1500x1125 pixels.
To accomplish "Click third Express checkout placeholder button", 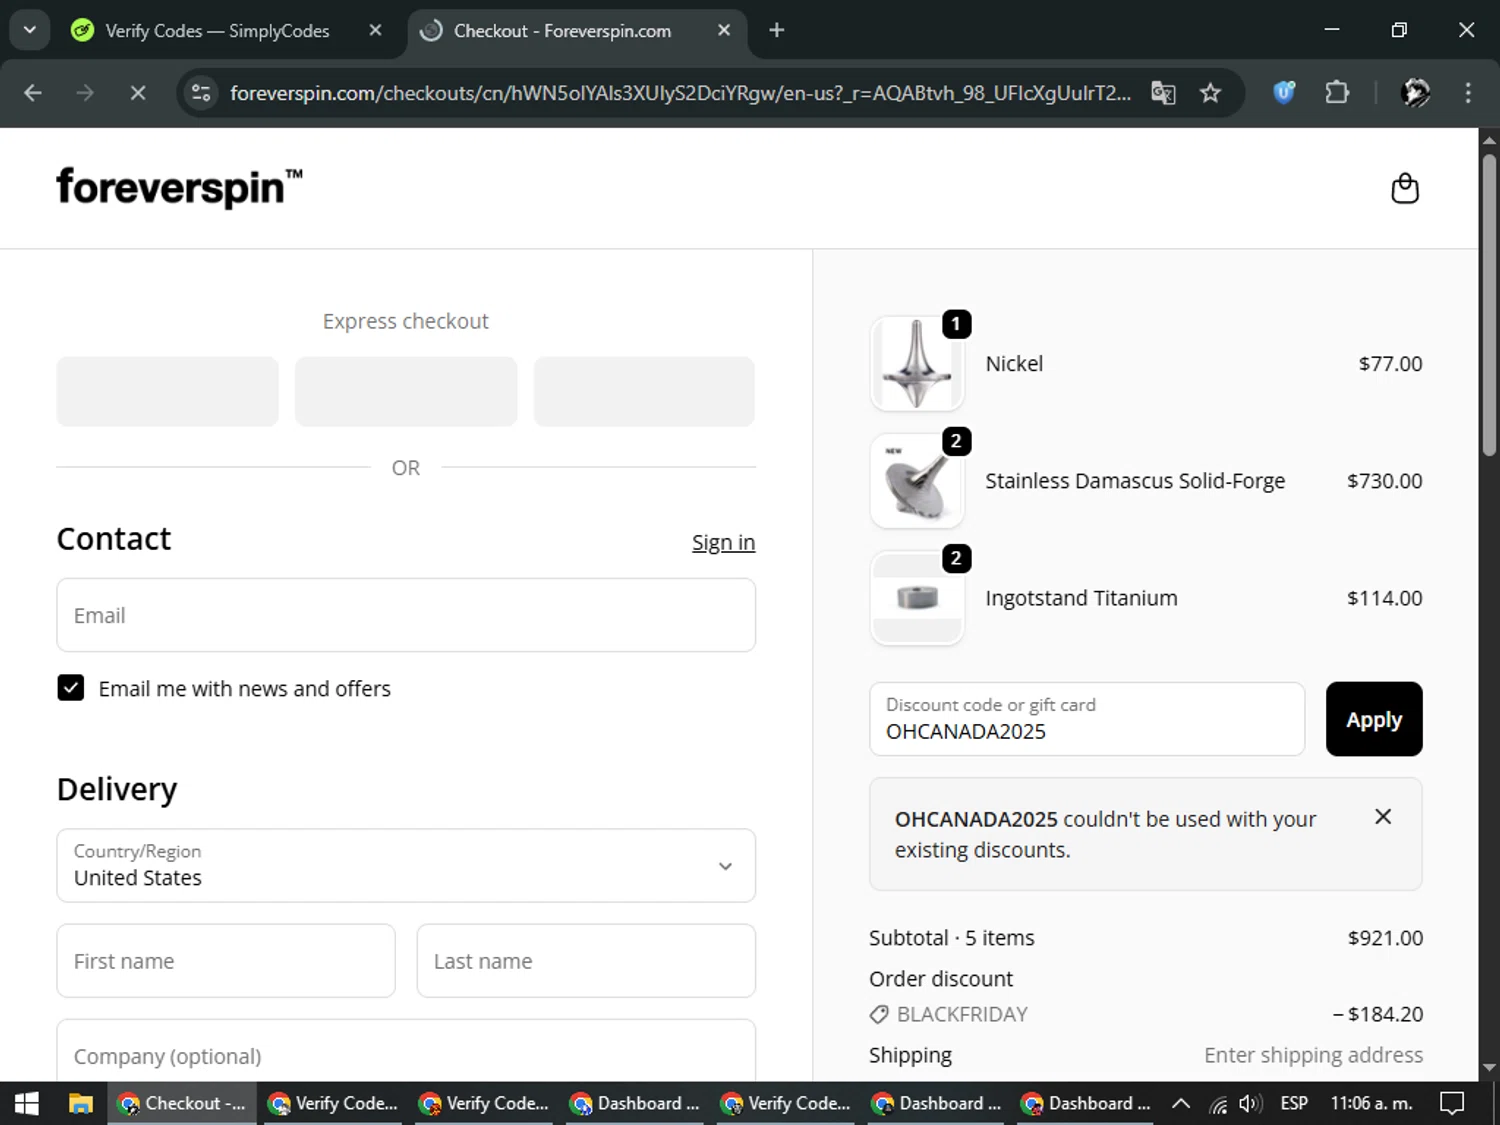I will pyautogui.click(x=644, y=391).
